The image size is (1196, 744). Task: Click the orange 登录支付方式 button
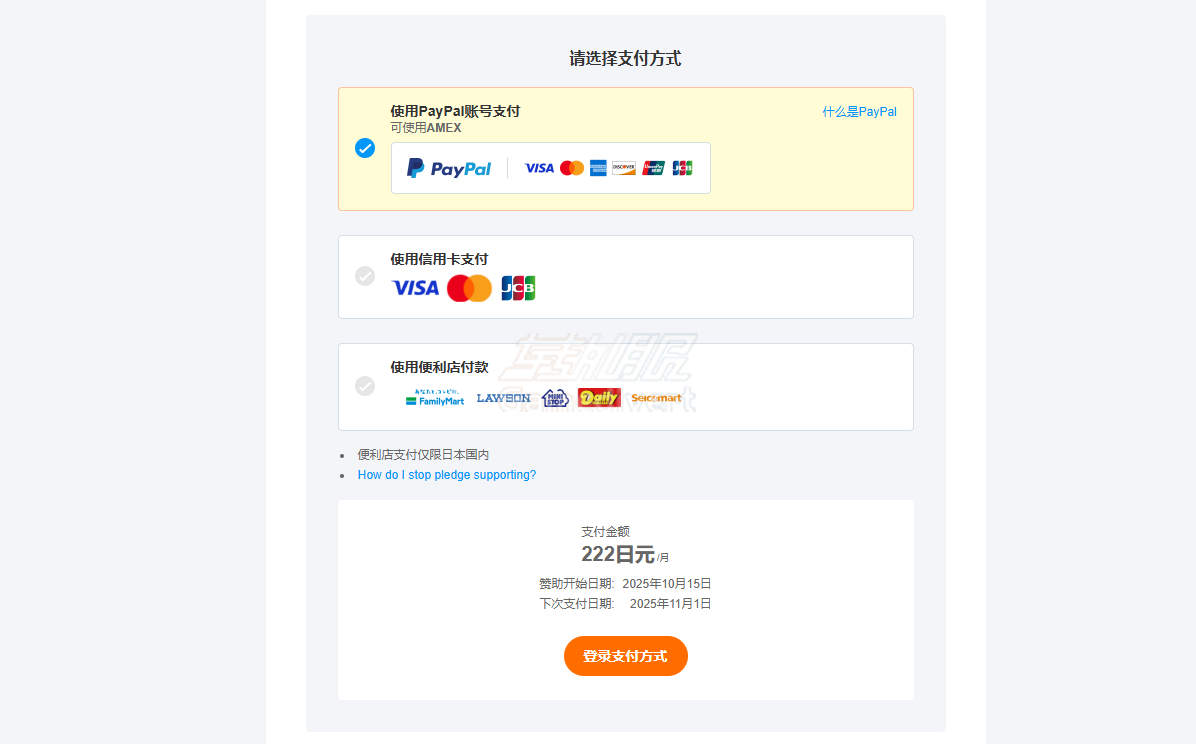pyautogui.click(x=625, y=656)
